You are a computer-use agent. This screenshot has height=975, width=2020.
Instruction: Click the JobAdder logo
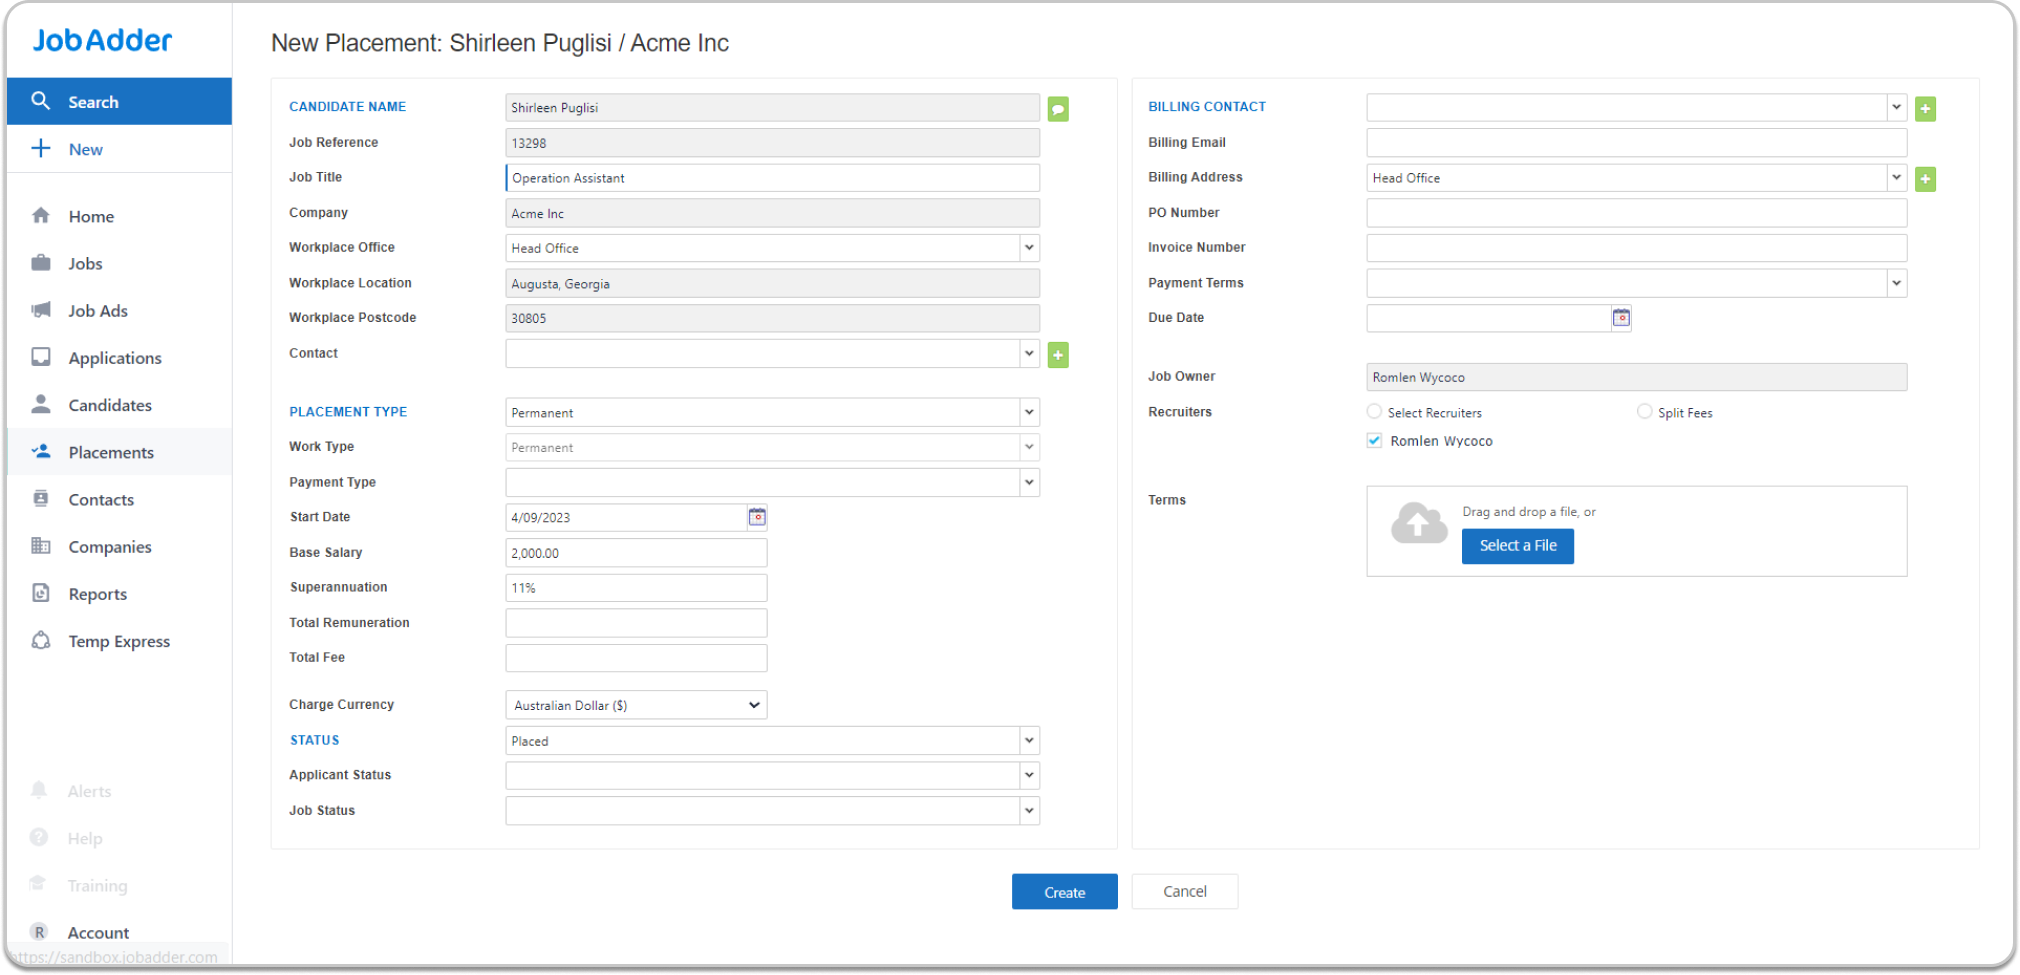point(102,40)
